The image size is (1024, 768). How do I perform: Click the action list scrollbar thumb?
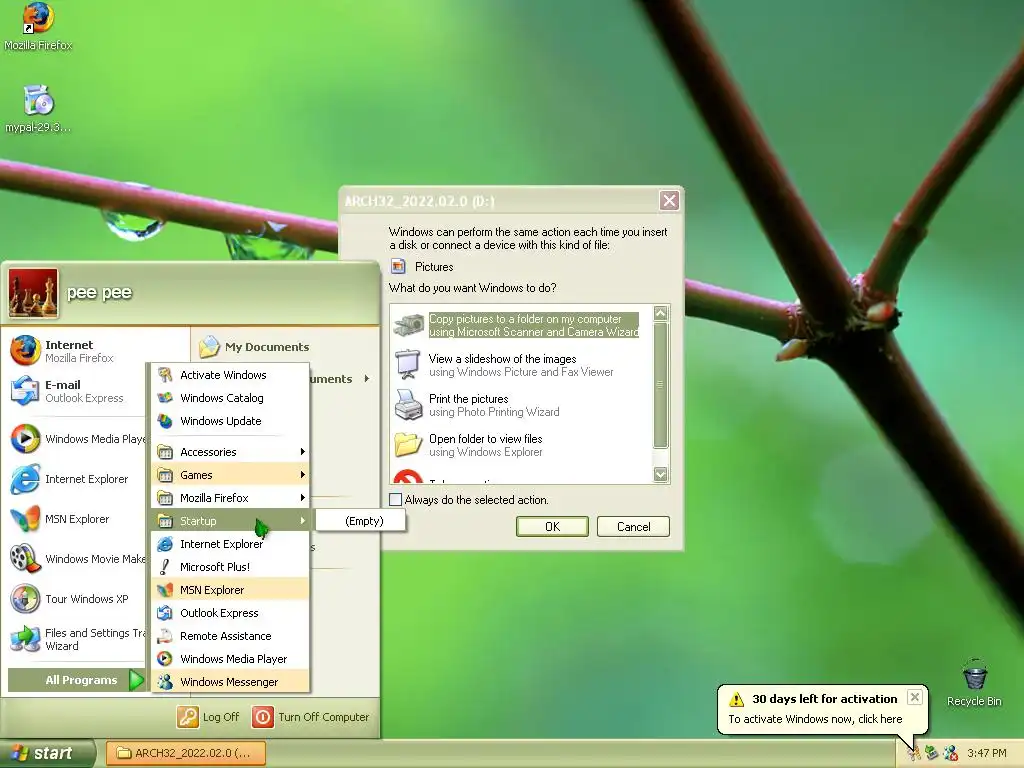pyautogui.click(x=660, y=385)
